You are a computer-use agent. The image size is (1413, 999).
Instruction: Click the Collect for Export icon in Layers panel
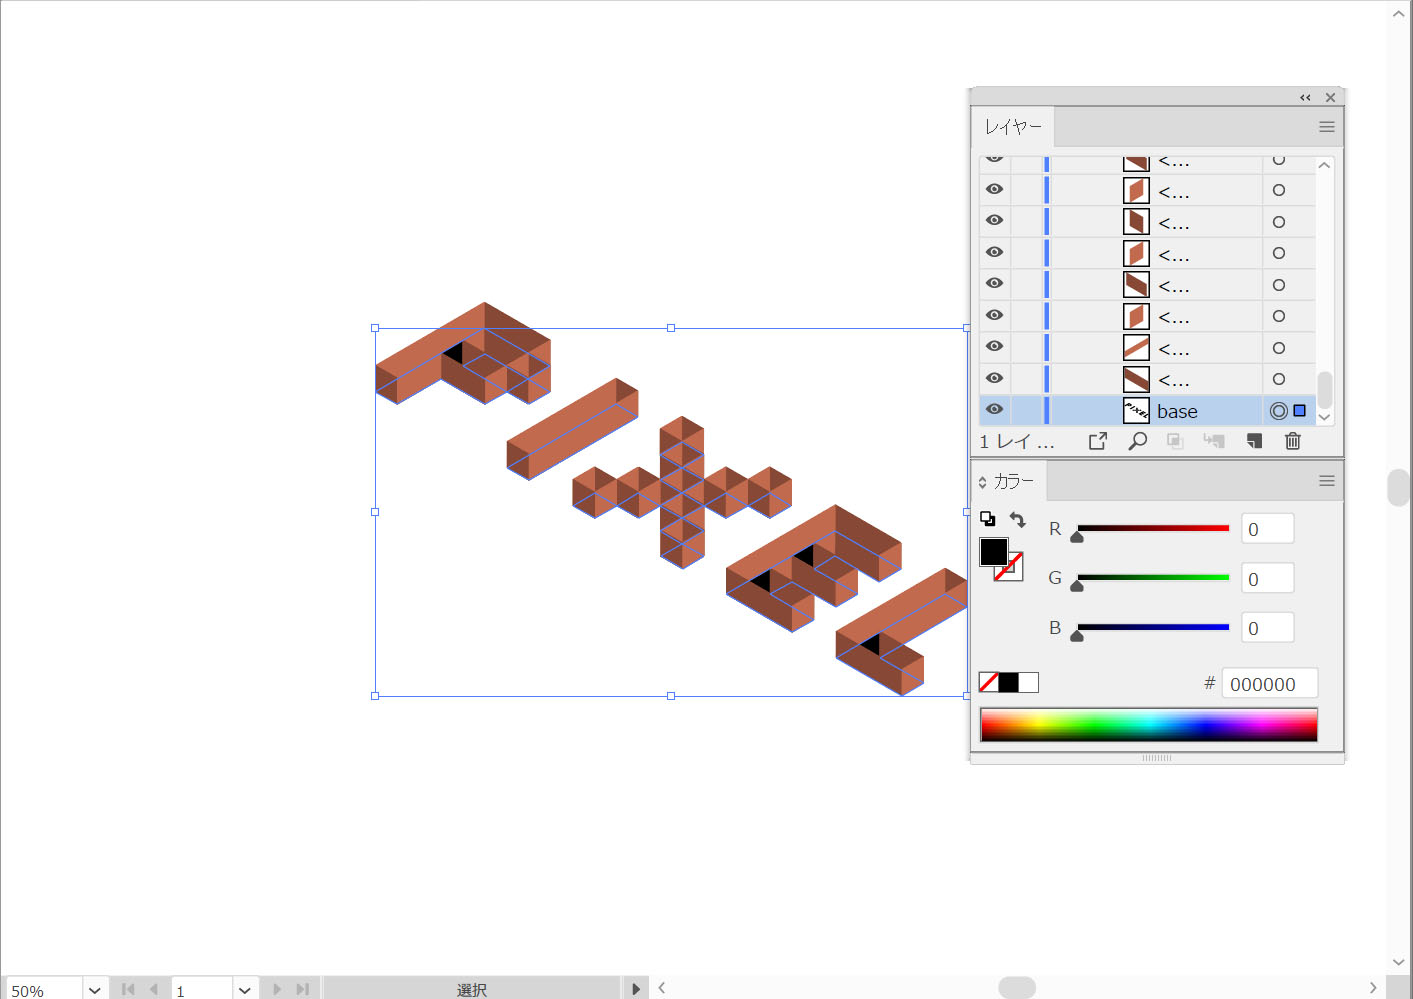1097,441
